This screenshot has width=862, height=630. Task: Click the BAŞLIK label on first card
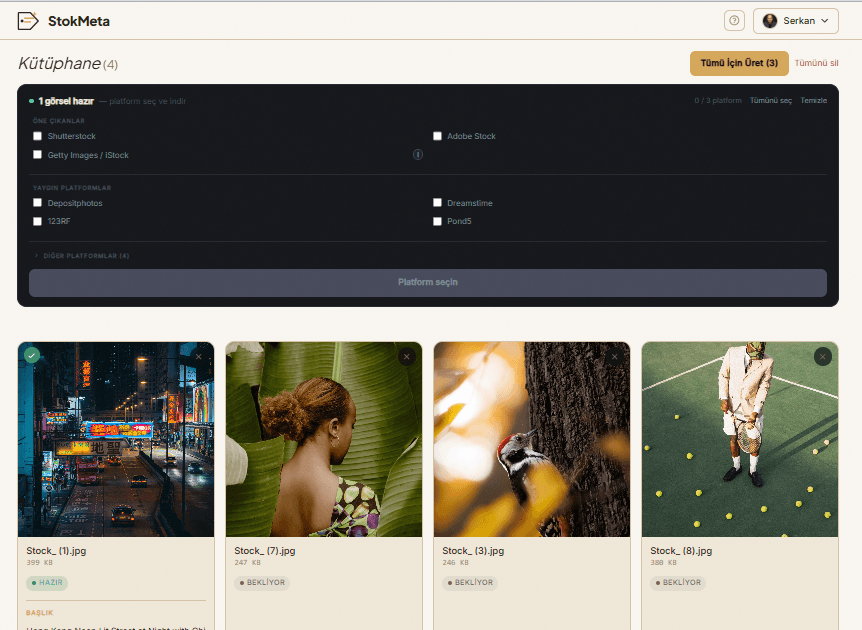pyautogui.click(x=40, y=612)
